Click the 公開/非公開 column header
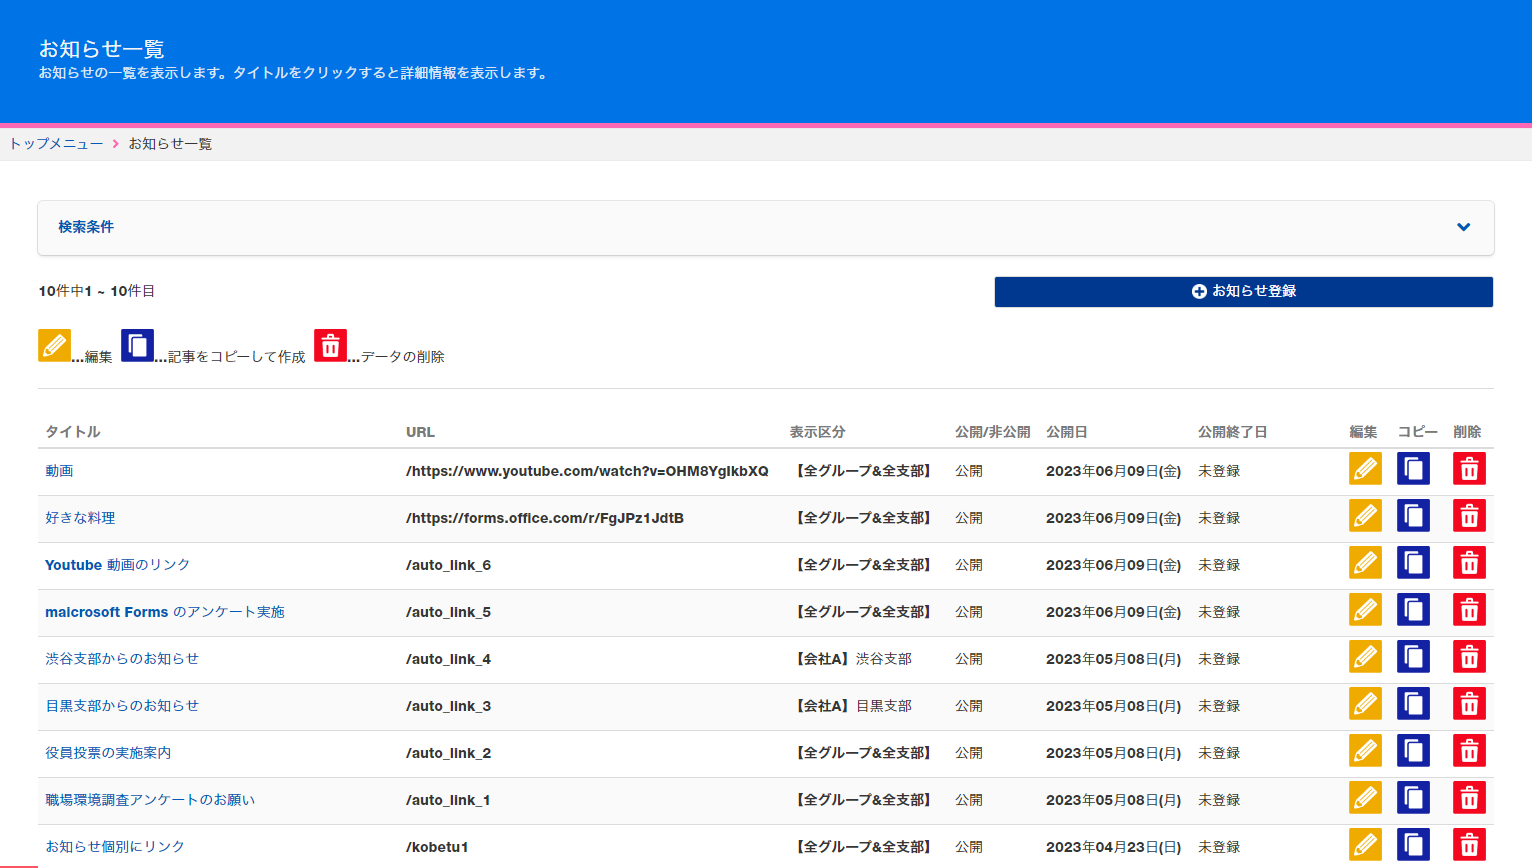The image size is (1532, 868). [992, 432]
